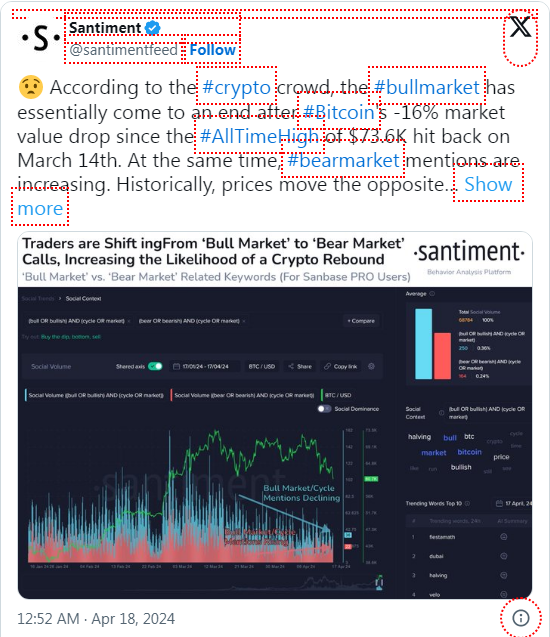Click the @santimentfeed handle
The height and width of the screenshot is (637, 550).
[123, 50]
